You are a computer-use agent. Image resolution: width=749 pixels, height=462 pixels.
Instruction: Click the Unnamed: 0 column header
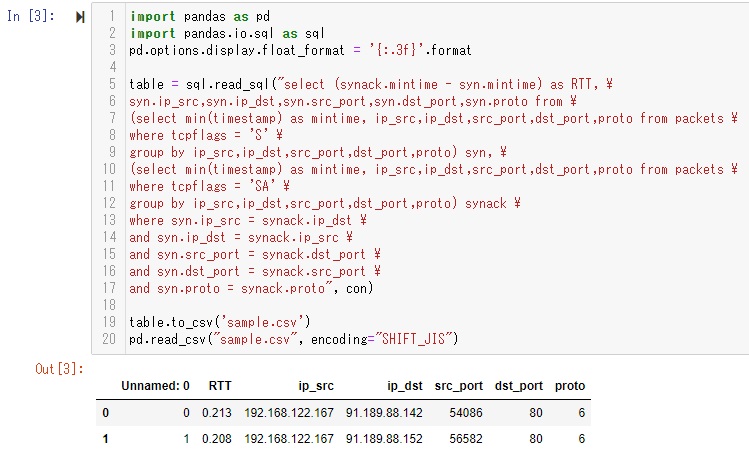155,386
